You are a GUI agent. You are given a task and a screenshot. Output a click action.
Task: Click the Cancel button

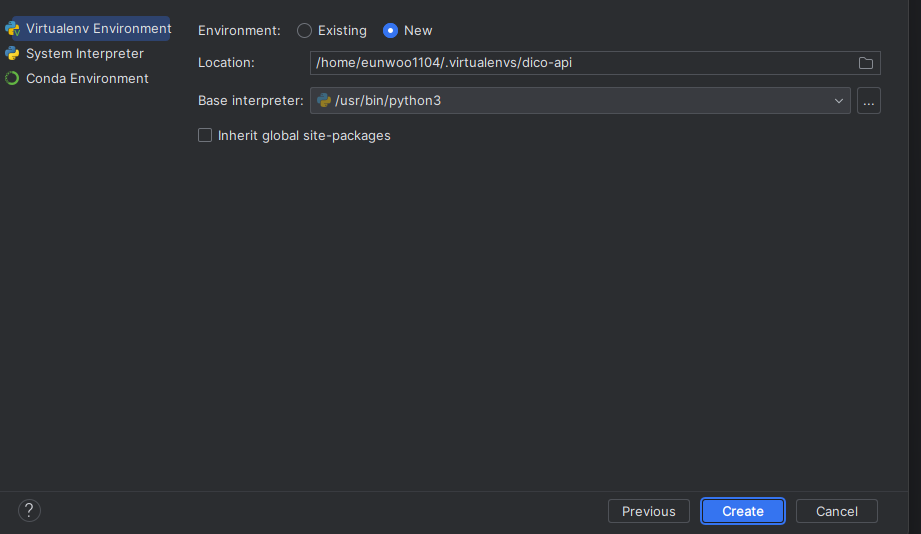pos(836,511)
